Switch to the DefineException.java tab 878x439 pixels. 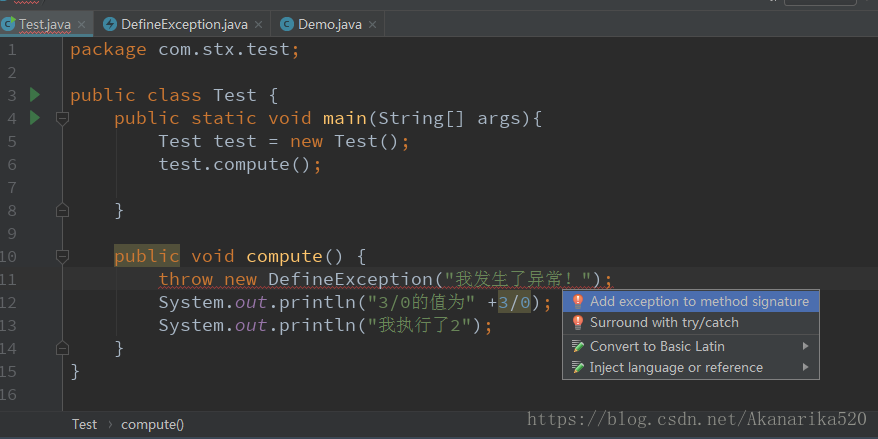click(184, 24)
